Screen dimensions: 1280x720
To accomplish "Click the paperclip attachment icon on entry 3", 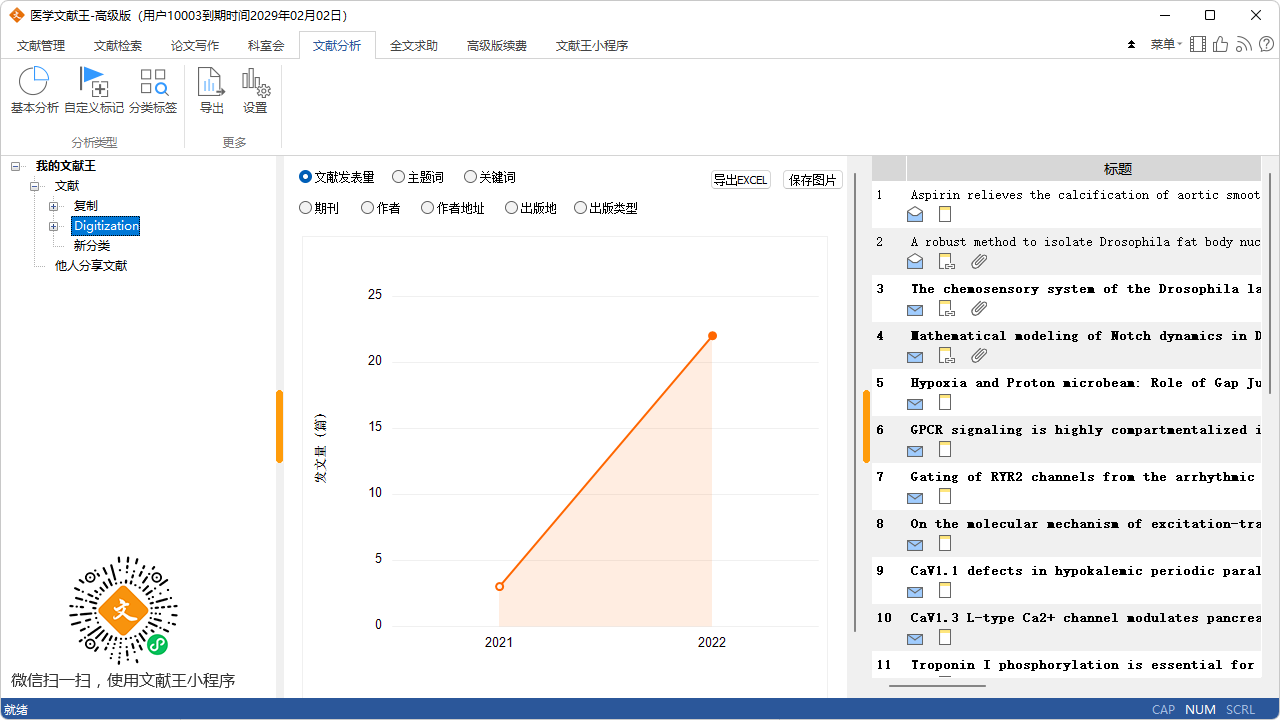I will [x=978, y=308].
